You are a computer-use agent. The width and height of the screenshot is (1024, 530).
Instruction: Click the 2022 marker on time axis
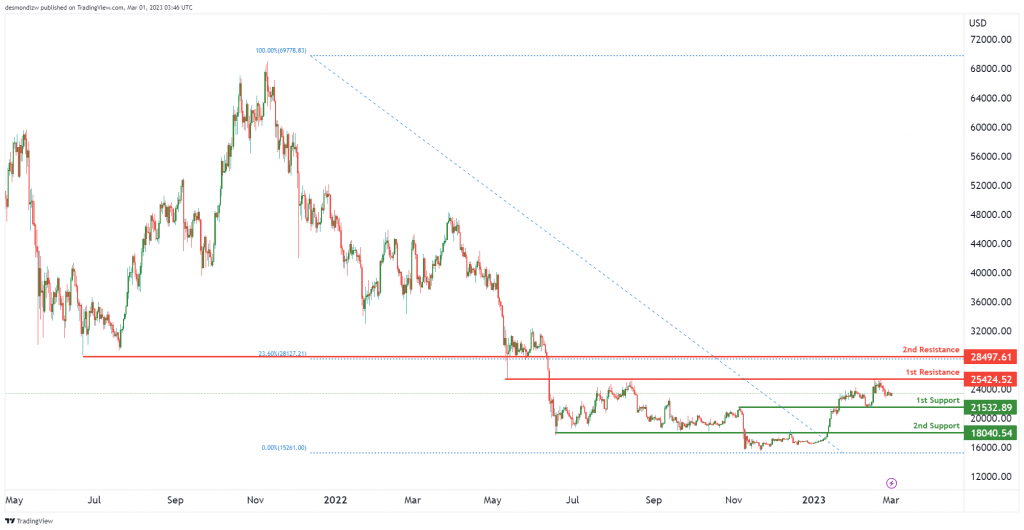[x=336, y=501]
